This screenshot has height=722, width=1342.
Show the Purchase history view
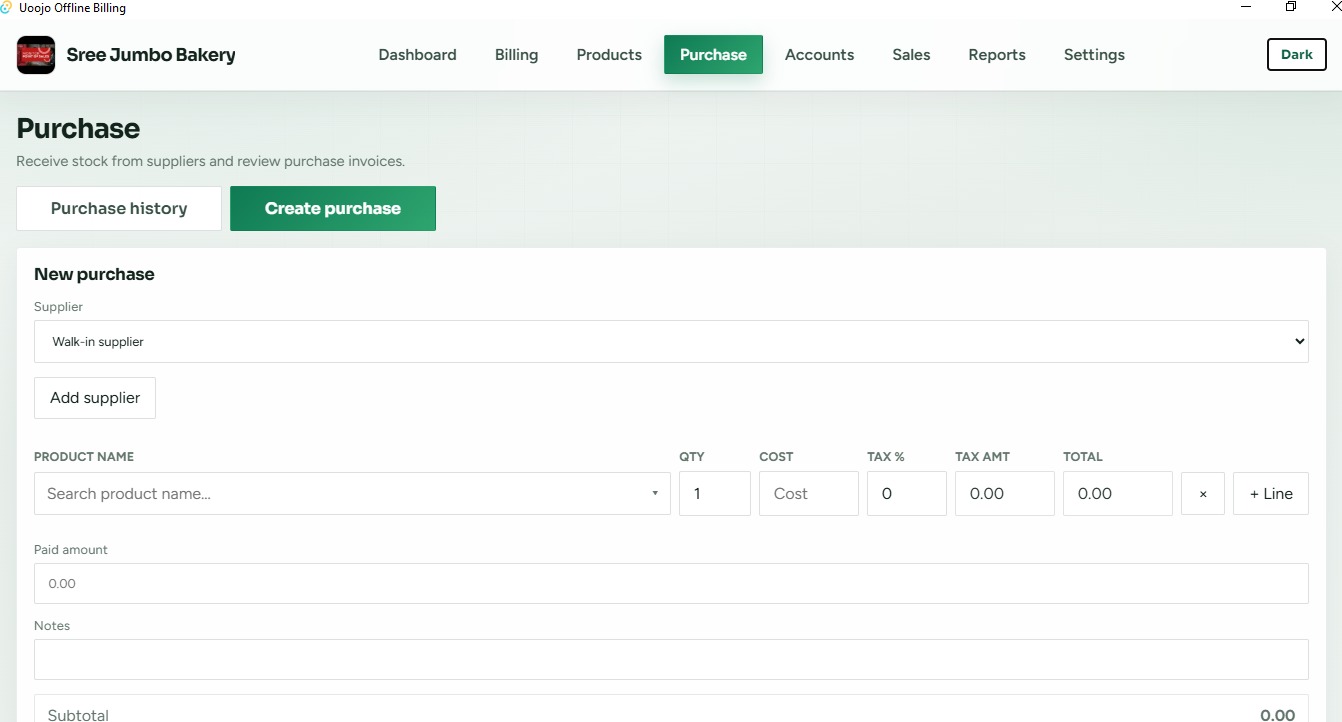(119, 208)
